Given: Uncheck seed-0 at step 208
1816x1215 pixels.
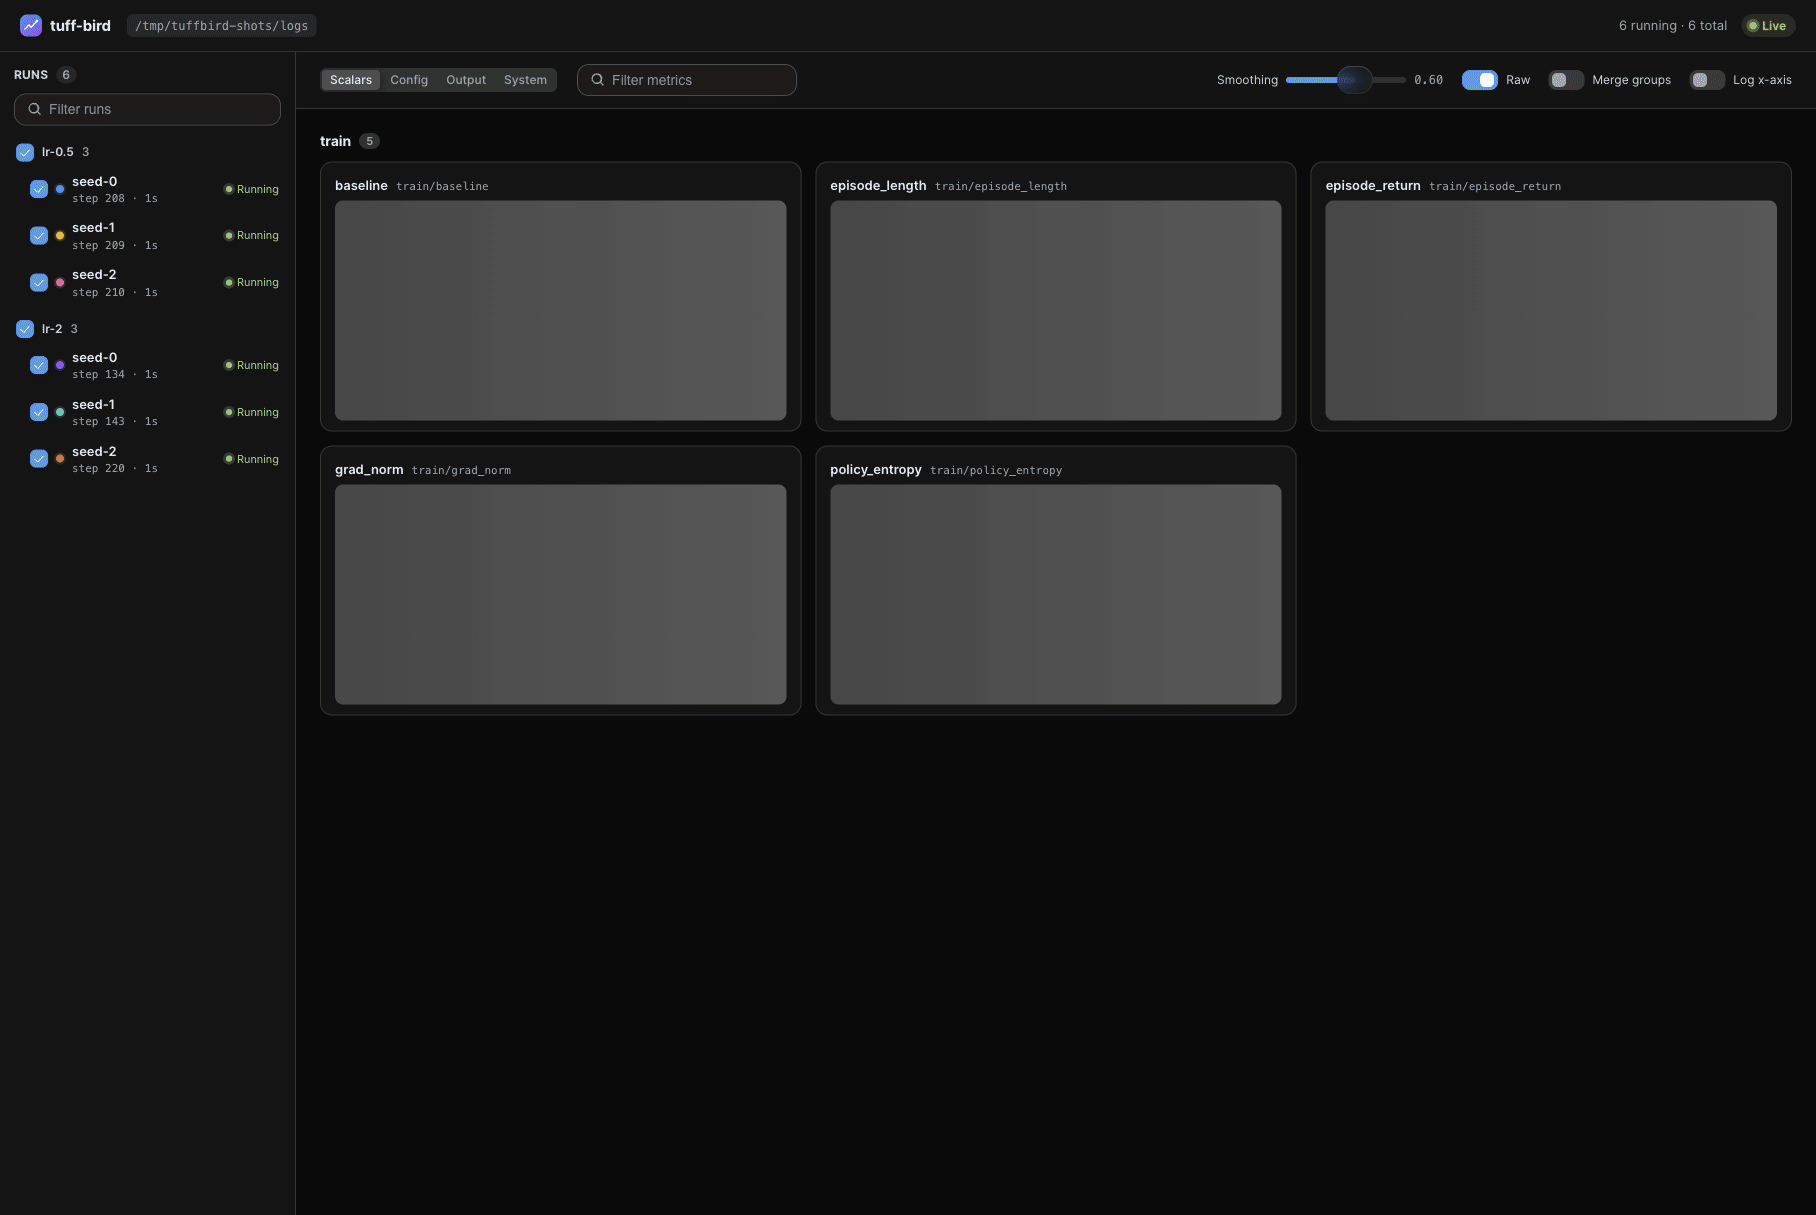Looking at the screenshot, I should [39, 189].
